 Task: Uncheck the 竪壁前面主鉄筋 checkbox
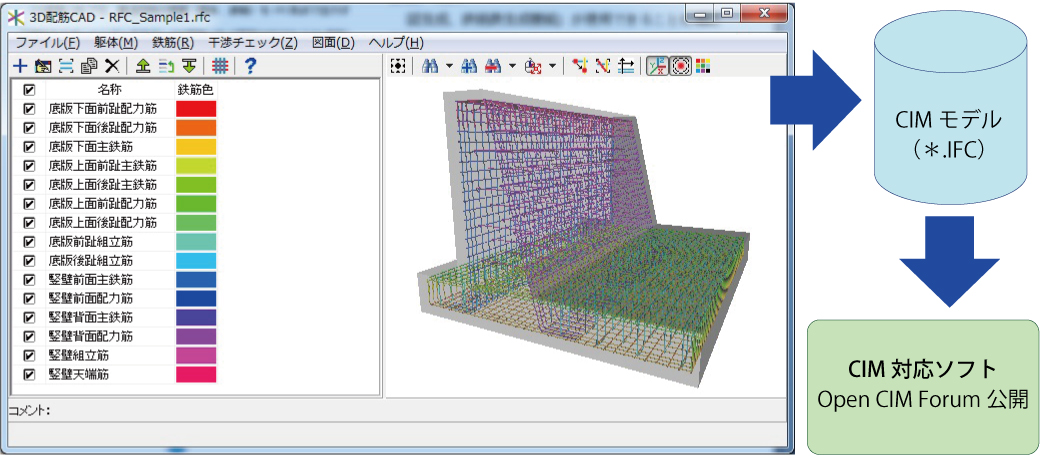click(29, 279)
